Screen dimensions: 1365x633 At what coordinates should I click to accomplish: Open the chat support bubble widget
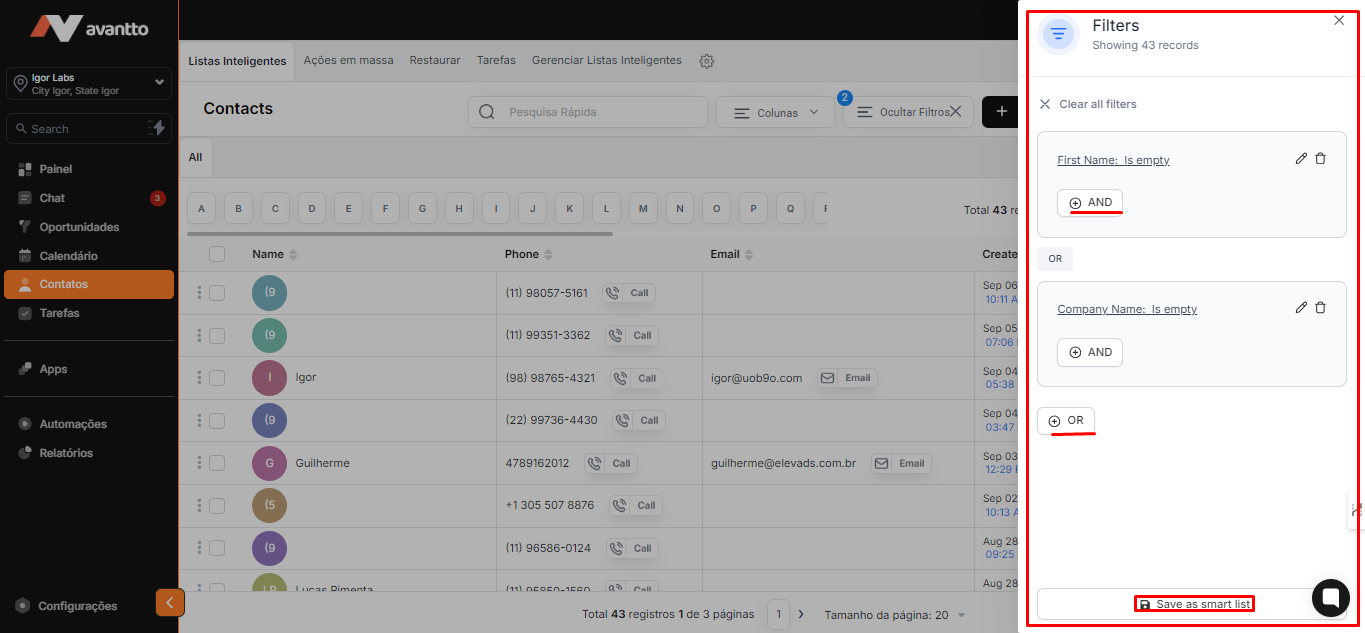click(x=1330, y=598)
